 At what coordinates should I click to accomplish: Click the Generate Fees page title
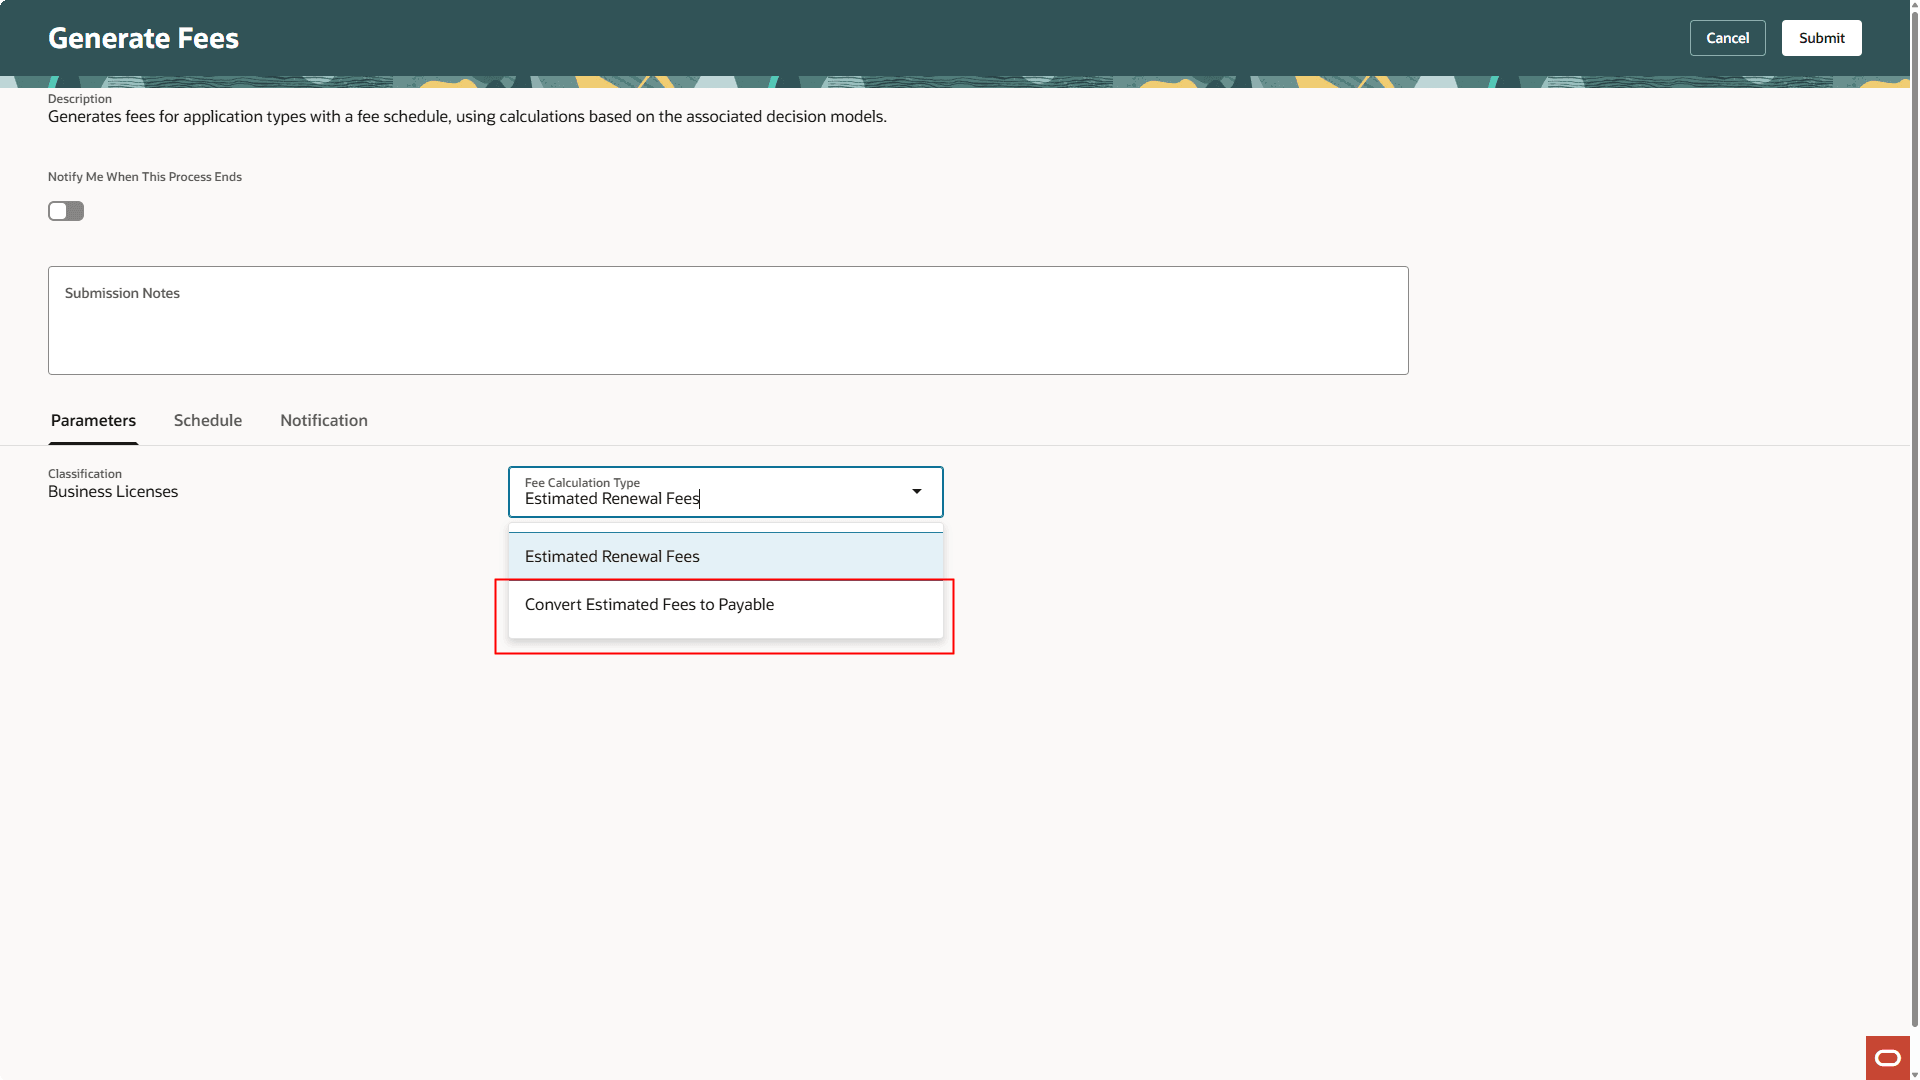click(143, 37)
